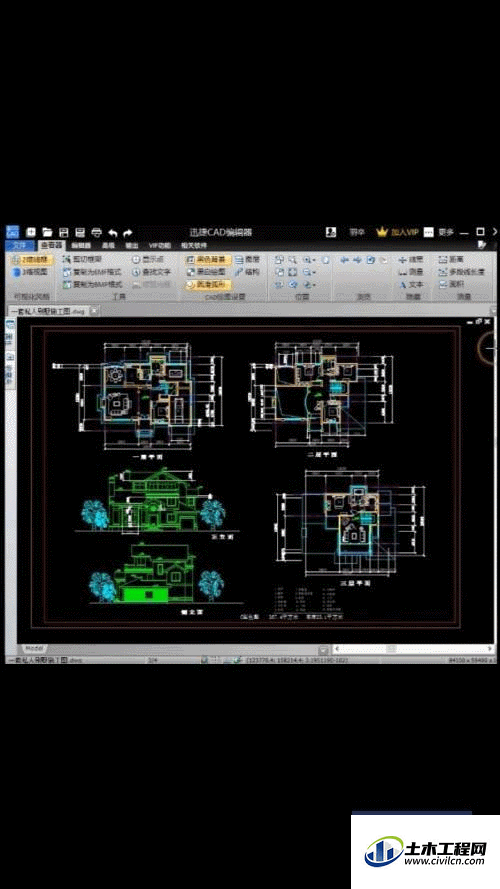
Task: Click the 登录 login button
Action: click(357, 232)
